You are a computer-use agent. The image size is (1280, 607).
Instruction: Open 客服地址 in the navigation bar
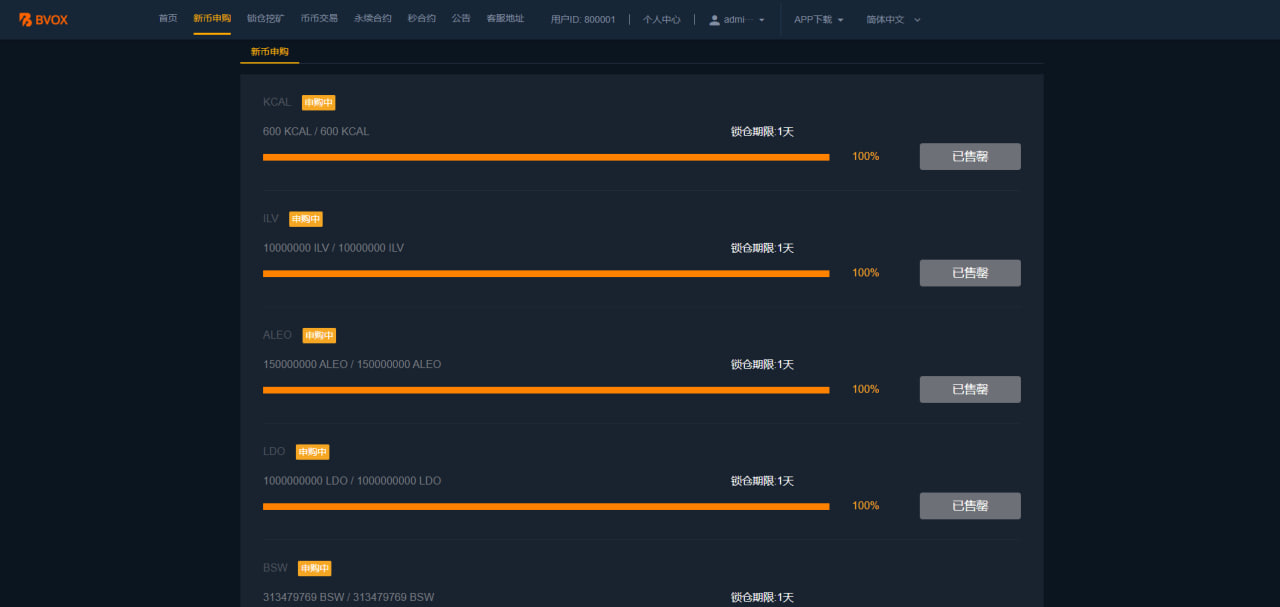pos(505,19)
